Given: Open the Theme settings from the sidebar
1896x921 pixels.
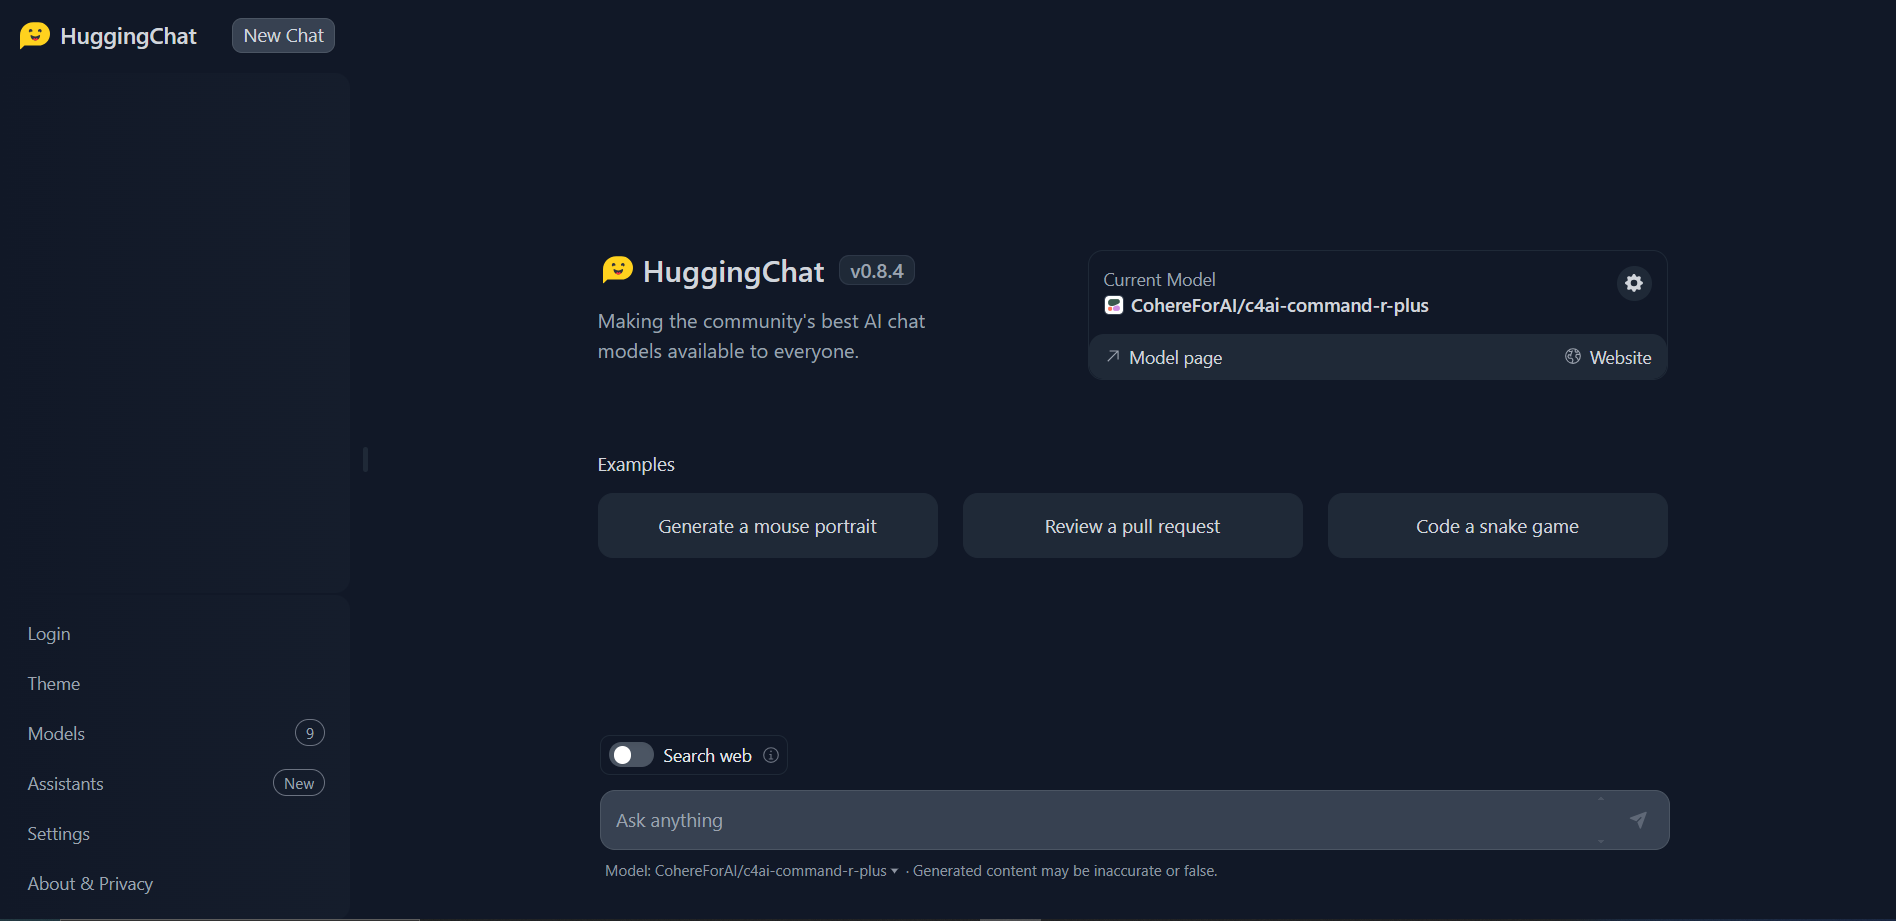Looking at the screenshot, I should 53,683.
